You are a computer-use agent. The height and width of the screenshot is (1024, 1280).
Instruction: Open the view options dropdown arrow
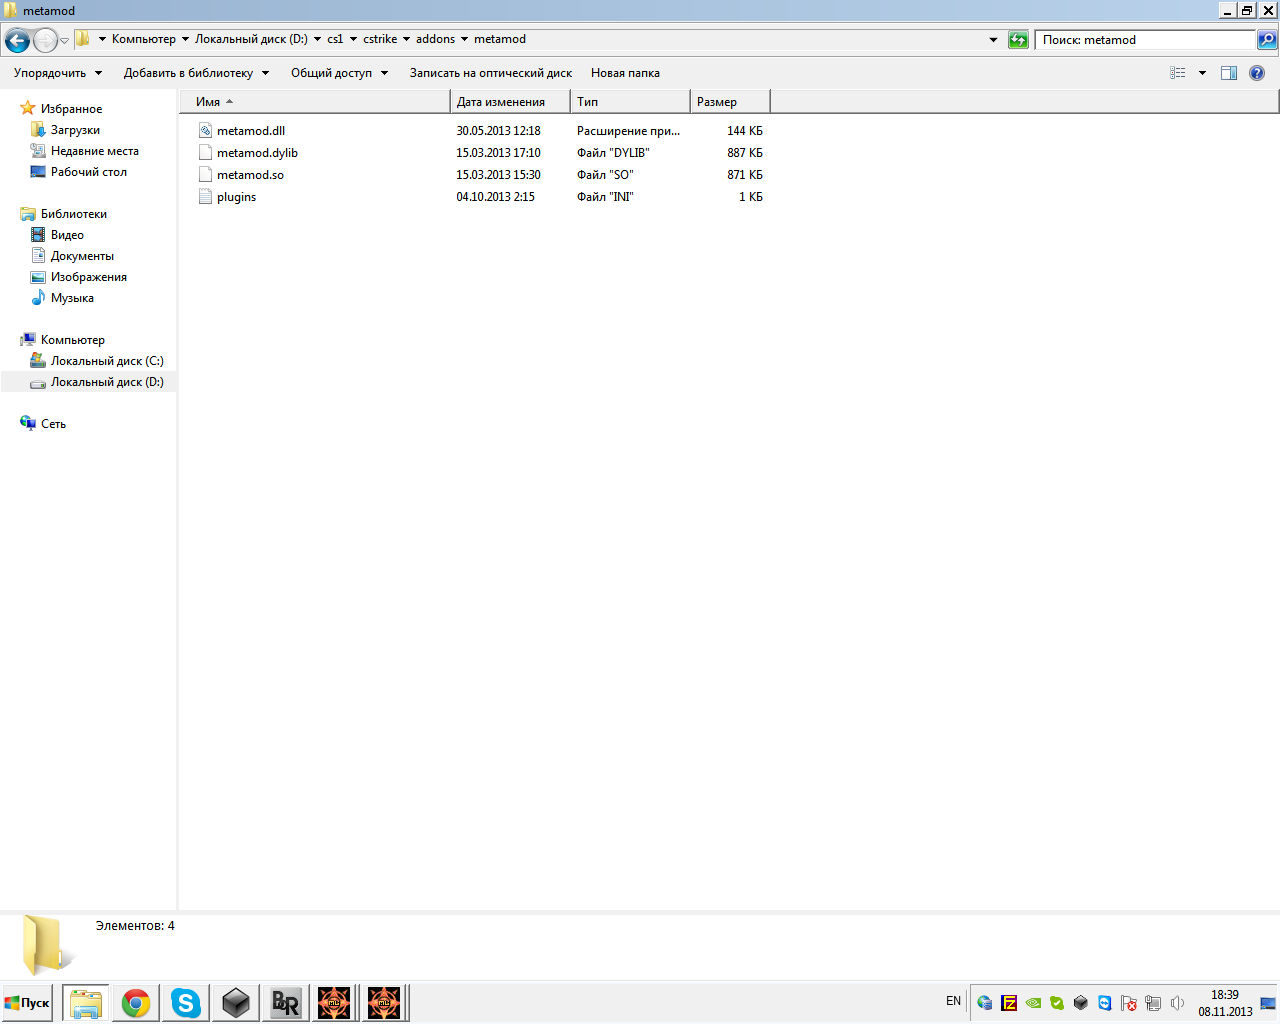tap(1202, 73)
